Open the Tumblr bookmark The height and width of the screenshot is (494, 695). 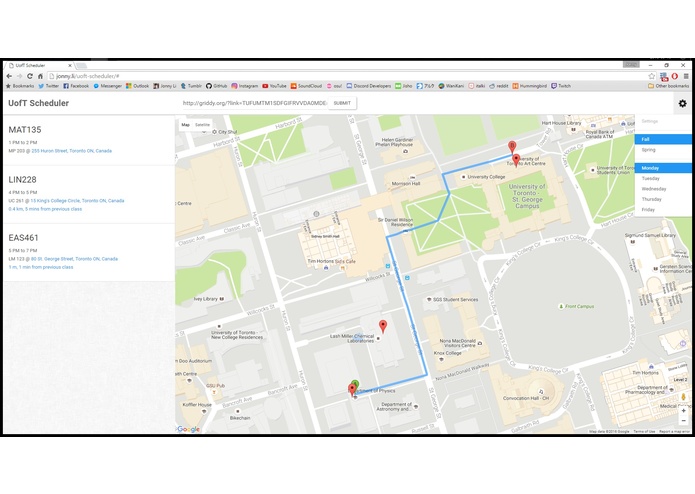[x=191, y=86]
